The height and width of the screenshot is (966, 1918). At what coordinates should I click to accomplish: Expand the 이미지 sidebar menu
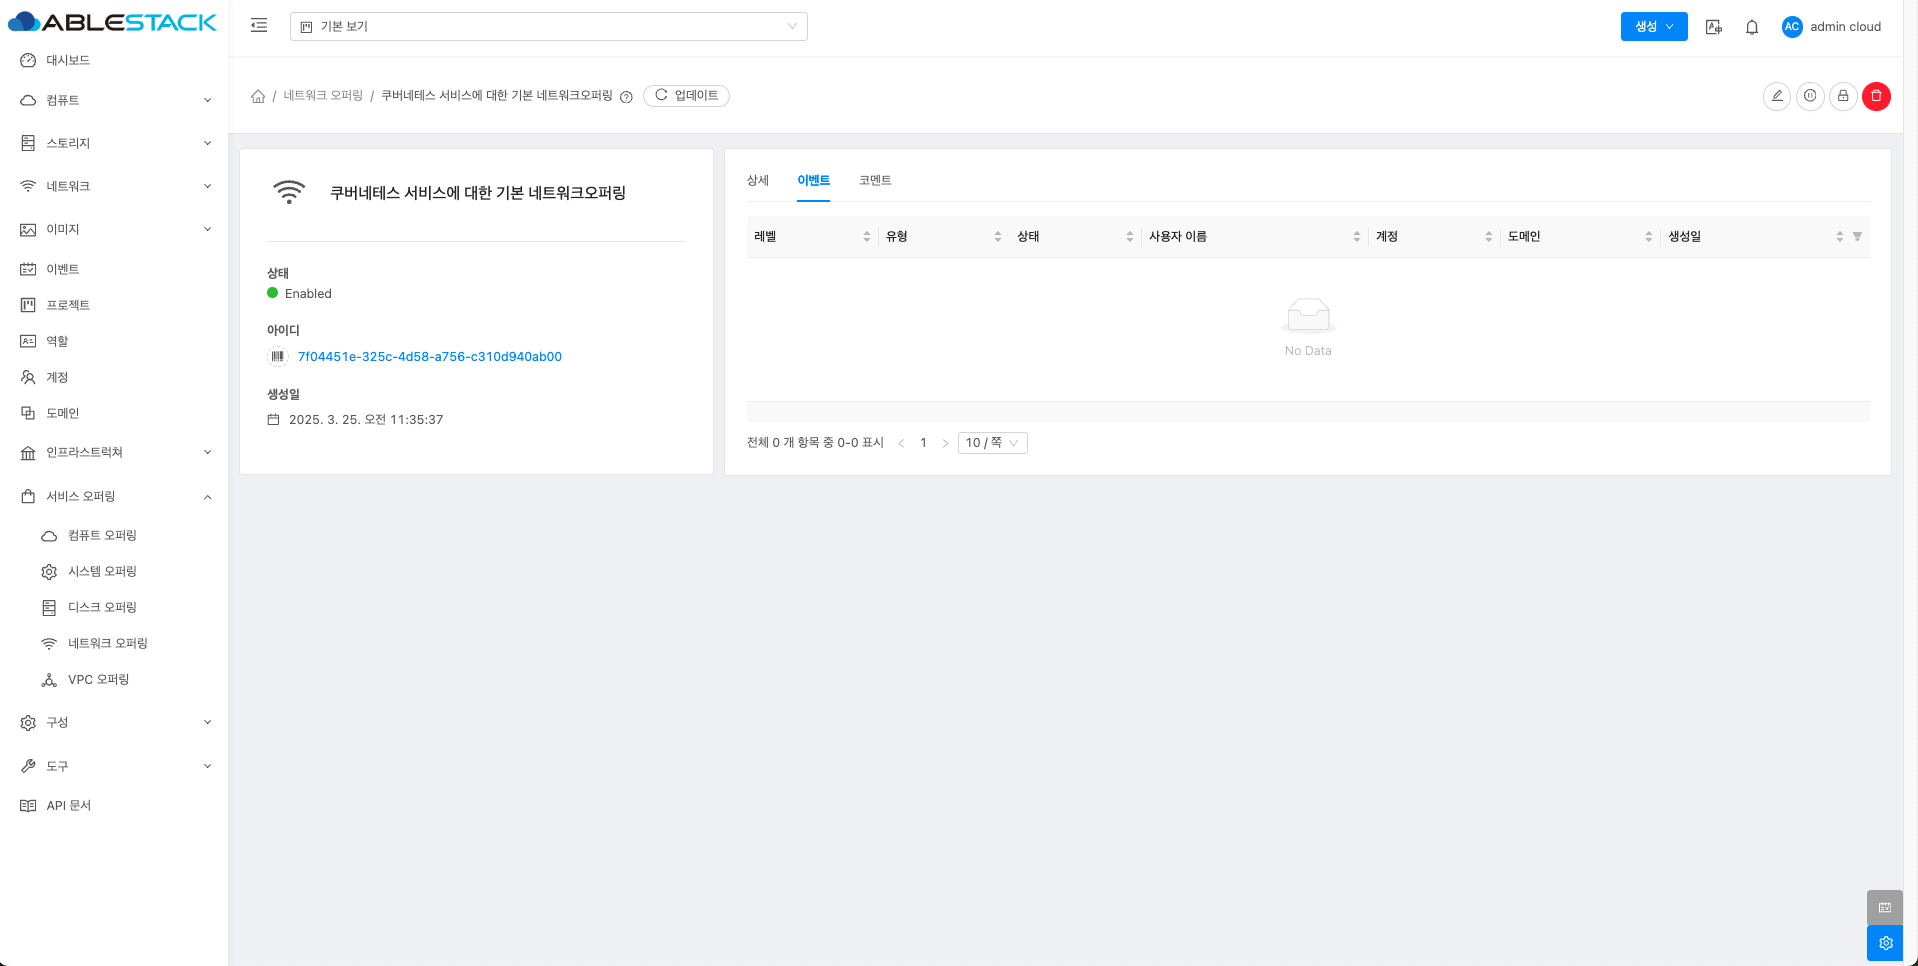pyautogui.click(x=114, y=229)
